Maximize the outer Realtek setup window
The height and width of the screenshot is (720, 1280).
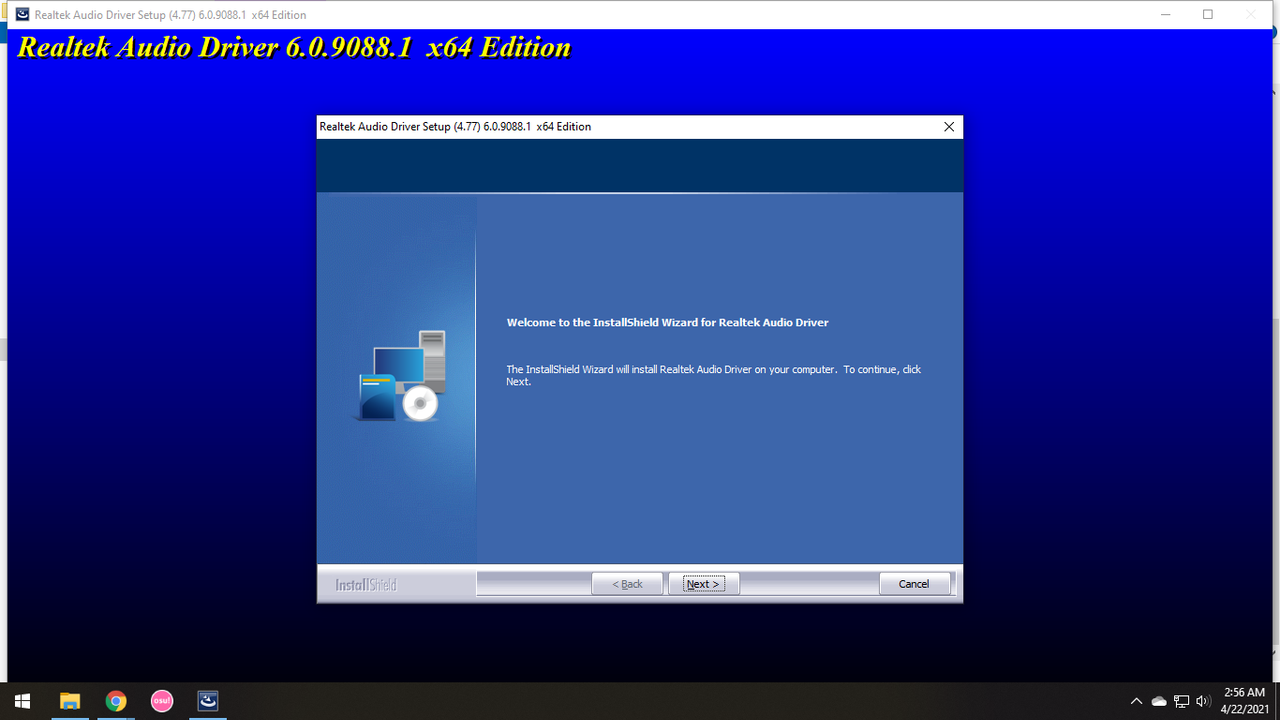pyautogui.click(x=1208, y=14)
